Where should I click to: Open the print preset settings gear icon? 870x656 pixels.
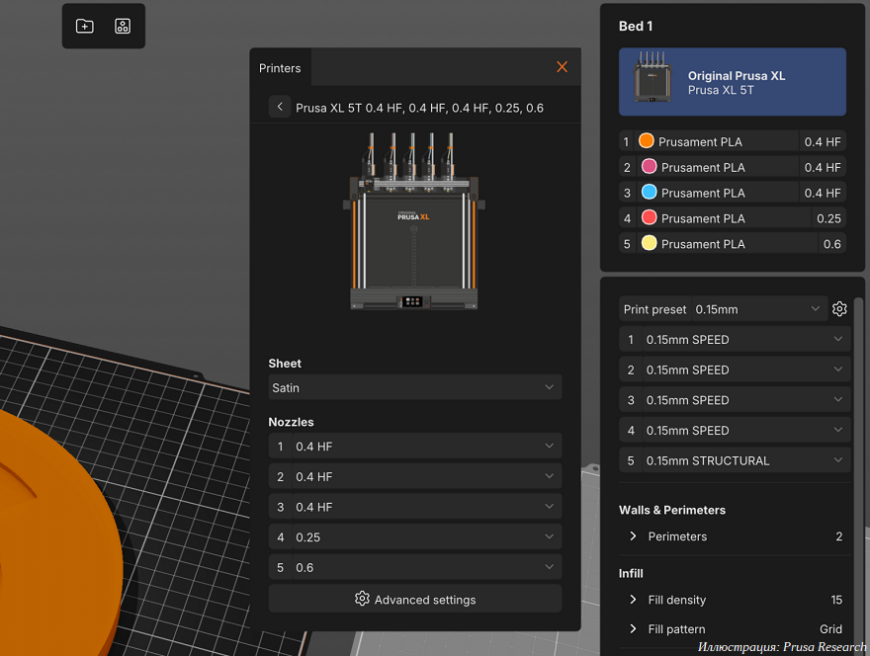coord(839,309)
